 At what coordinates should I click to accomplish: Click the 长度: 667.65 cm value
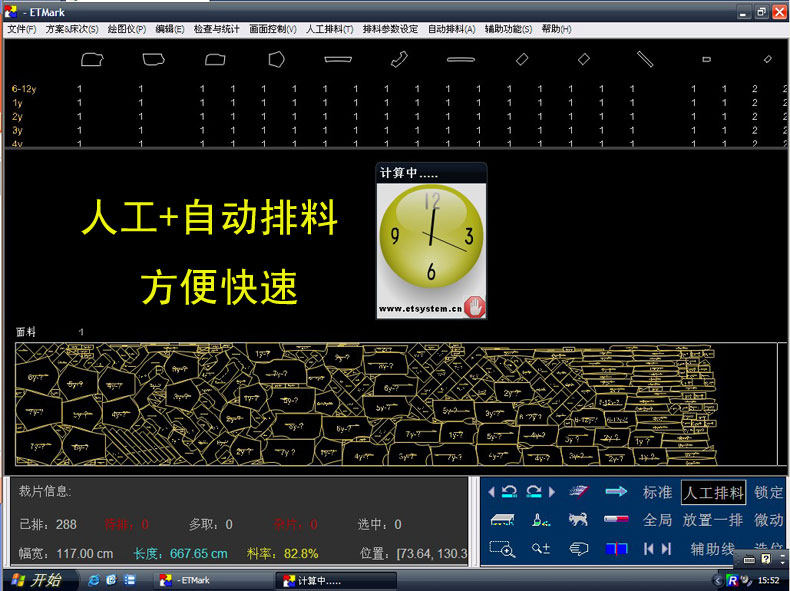[180, 553]
